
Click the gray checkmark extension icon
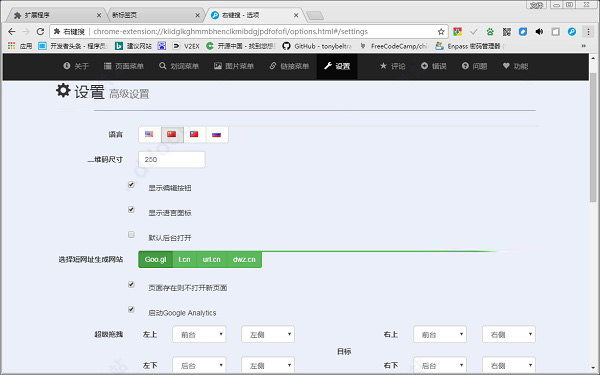point(474,32)
